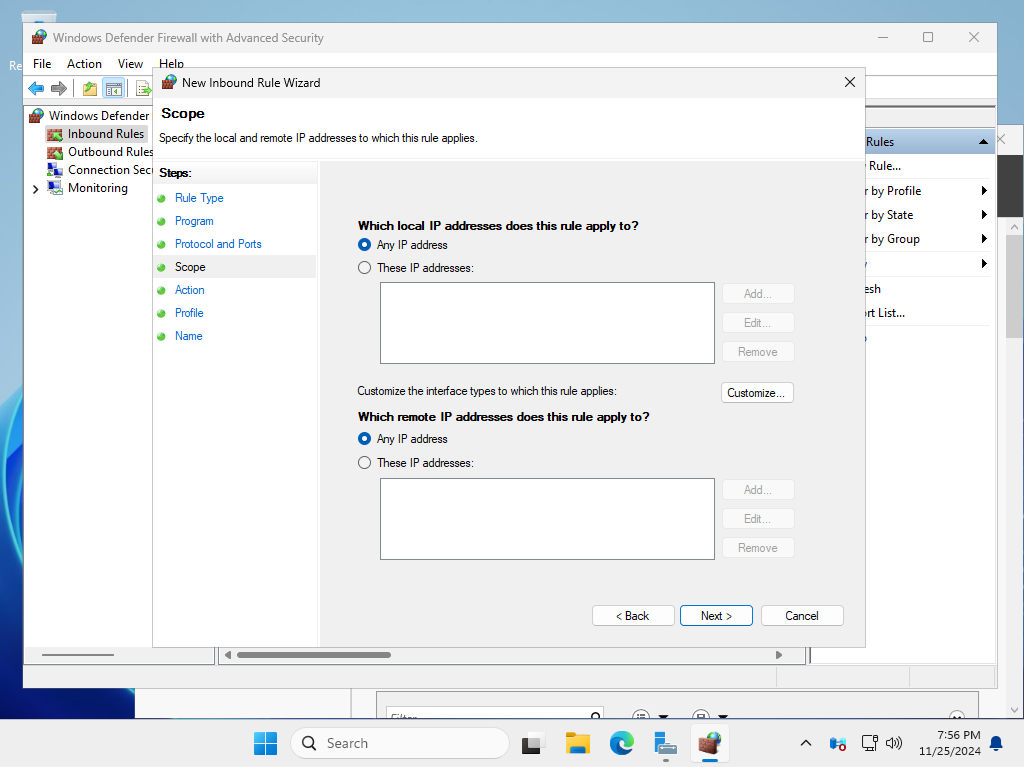Screen dimensions: 1024x767
Task: Go back to the Protocol and Ports step
Action: [x=218, y=243]
